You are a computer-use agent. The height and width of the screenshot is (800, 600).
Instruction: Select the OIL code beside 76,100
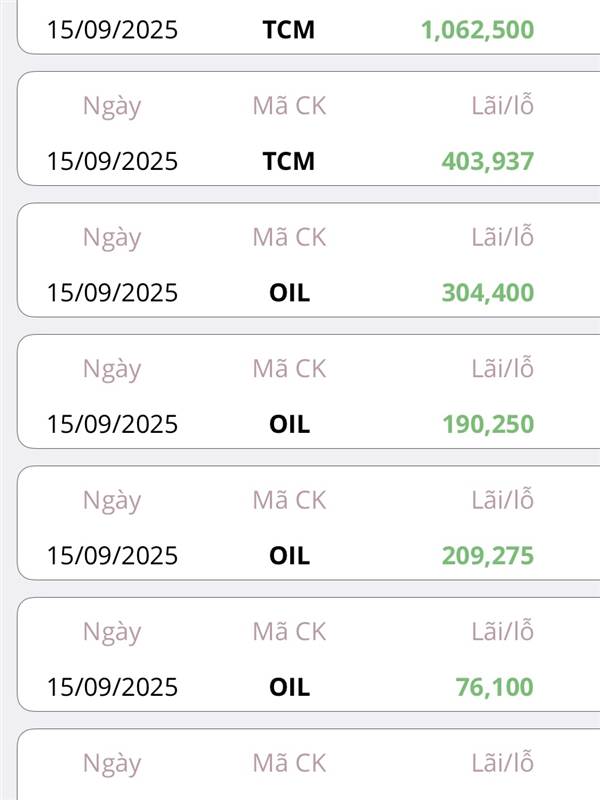point(289,687)
